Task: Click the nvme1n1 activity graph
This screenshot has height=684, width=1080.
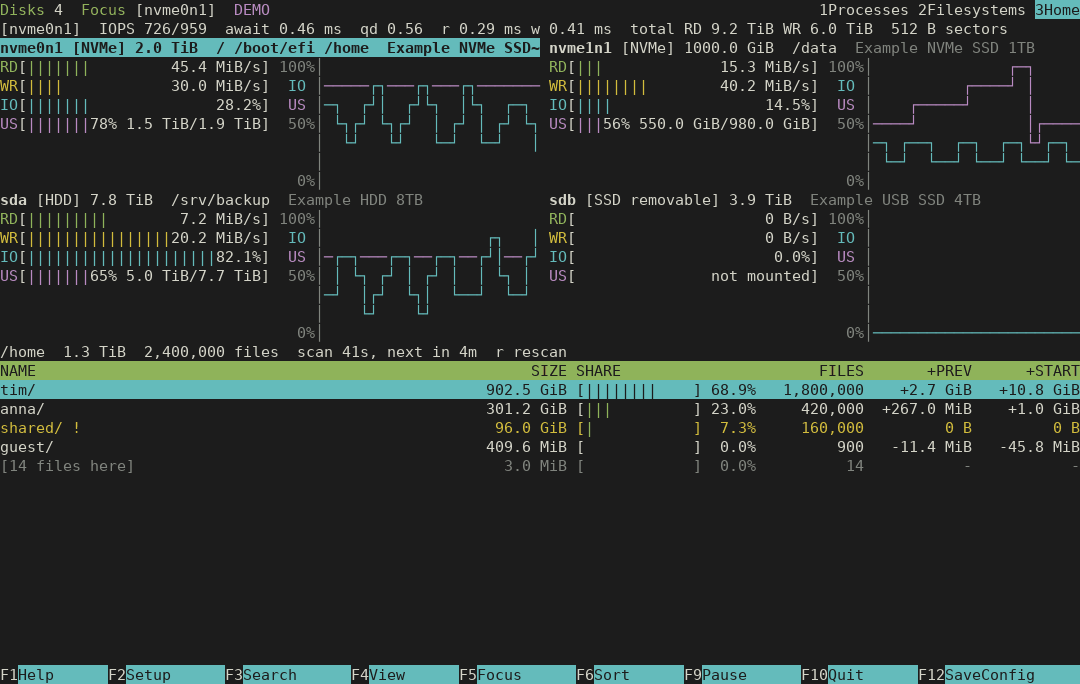Action: coord(974,124)
